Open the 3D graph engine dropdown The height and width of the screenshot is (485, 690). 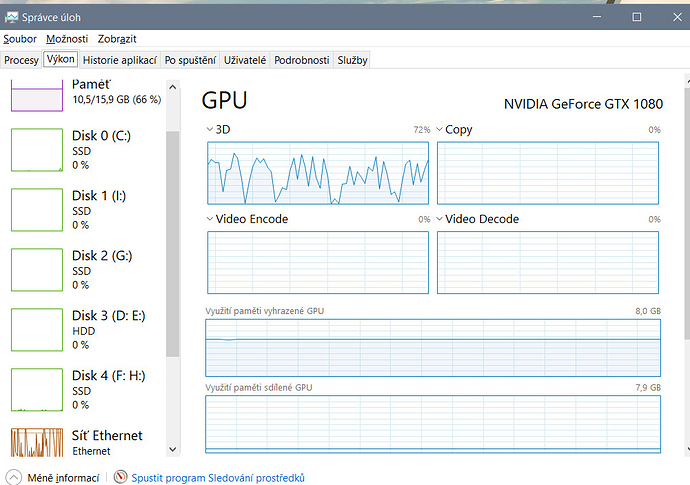pos(211,130)
